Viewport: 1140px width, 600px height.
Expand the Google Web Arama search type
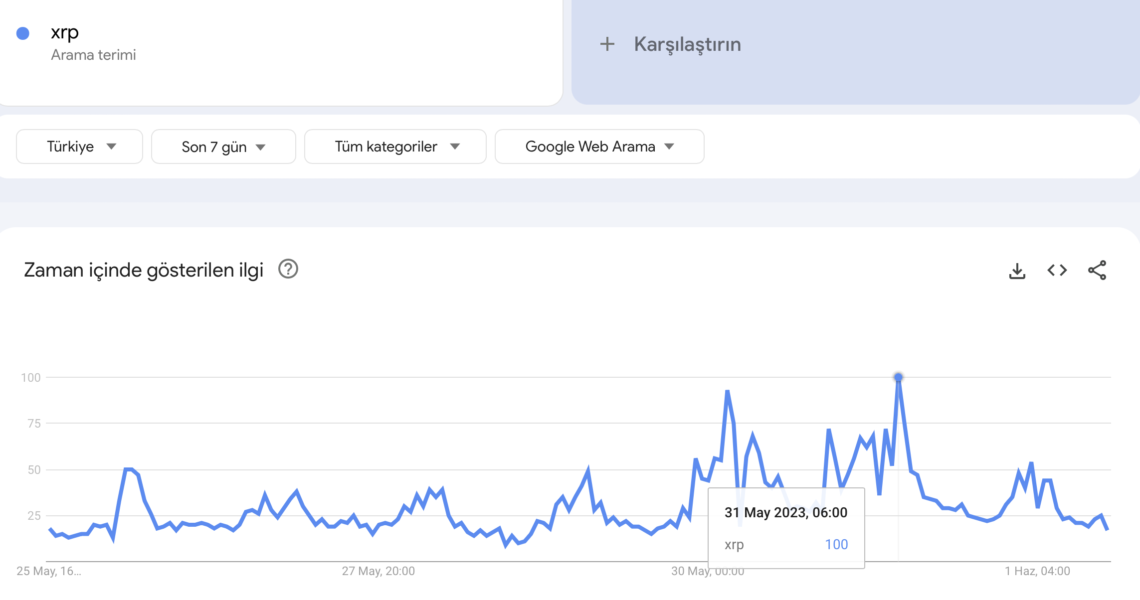(x=599, y=146)
